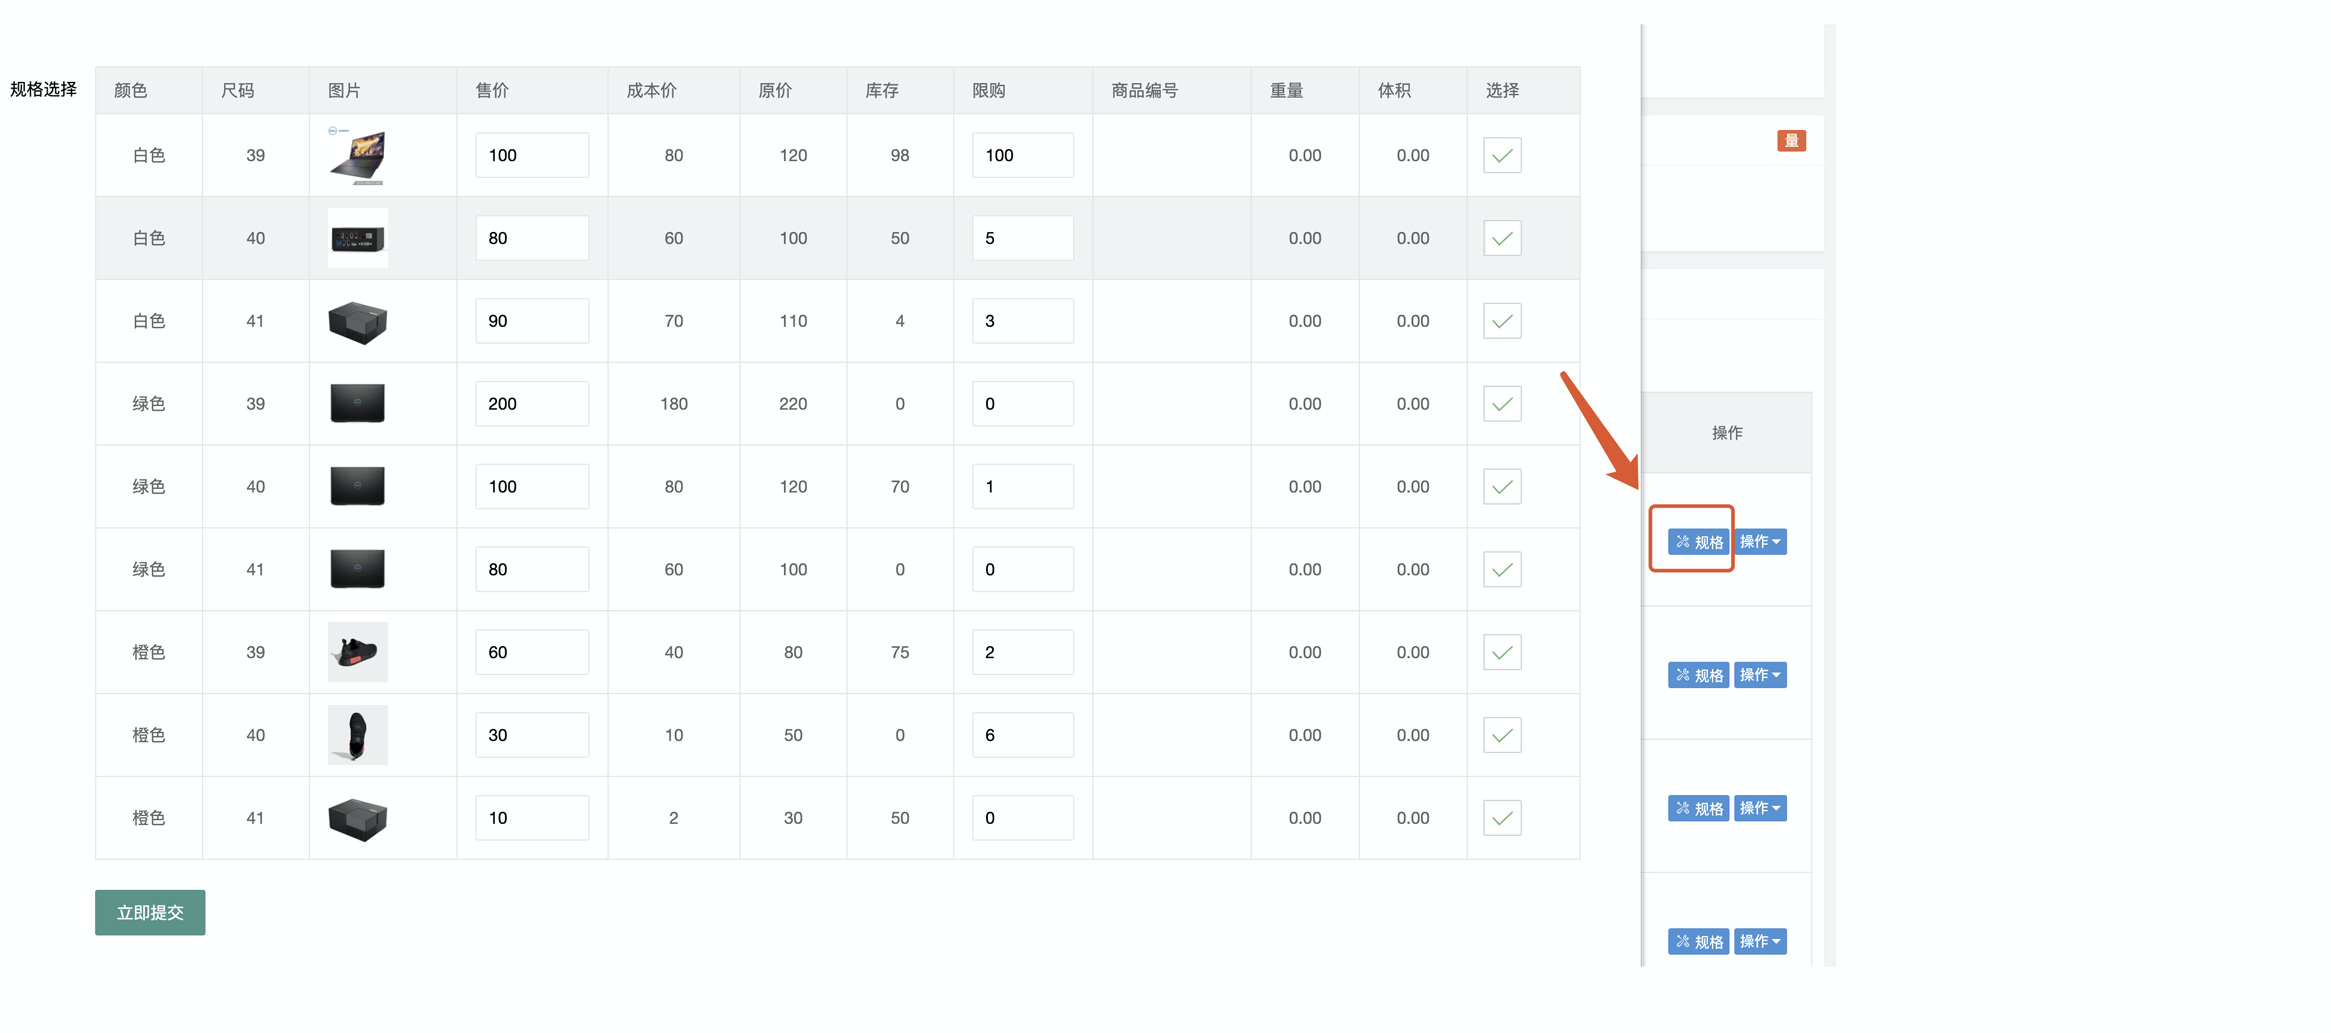Toggle the checkbox for 橙色 size 39
2331x1033 pixels.
[1501, 652]
